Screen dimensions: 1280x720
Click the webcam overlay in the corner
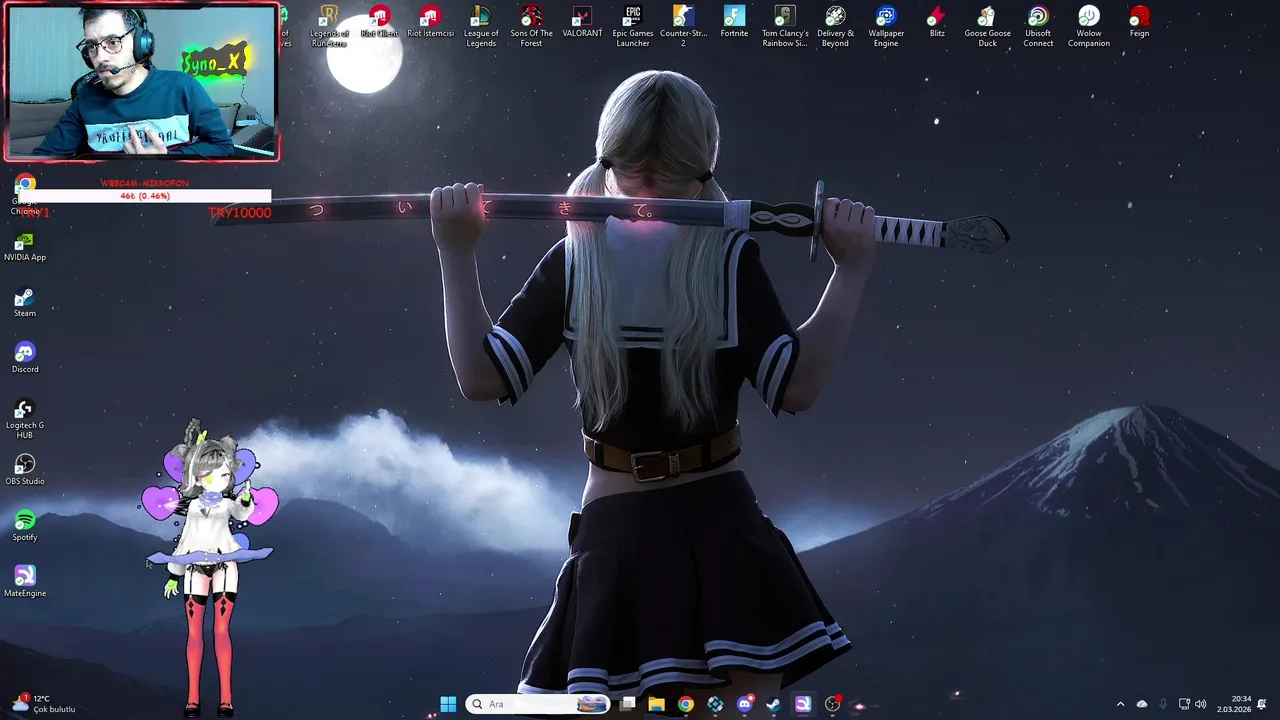pos(141,82)
